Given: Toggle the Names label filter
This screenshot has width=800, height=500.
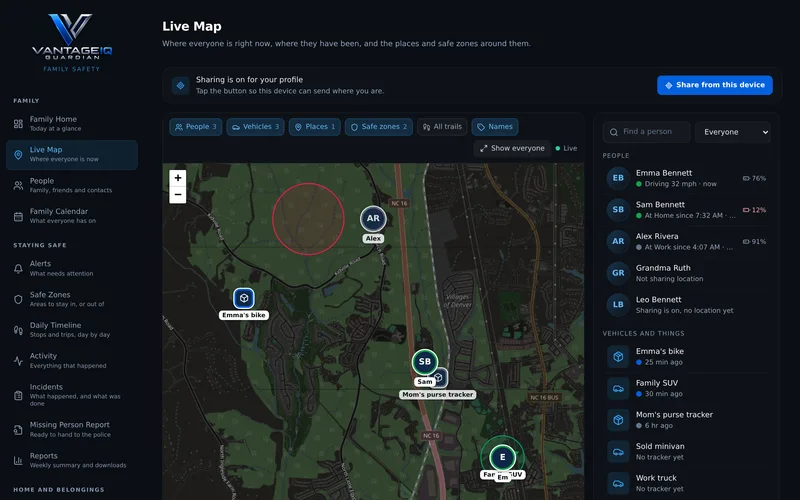Looking at the screenshot, I should coord(495,127).
